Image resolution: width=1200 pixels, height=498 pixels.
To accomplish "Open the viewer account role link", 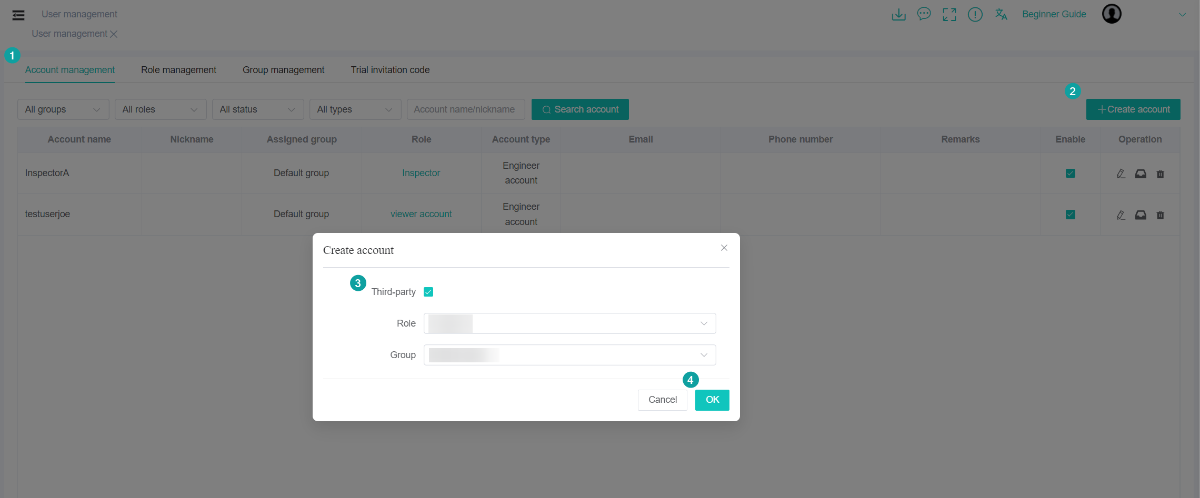I will pos(421,214).
